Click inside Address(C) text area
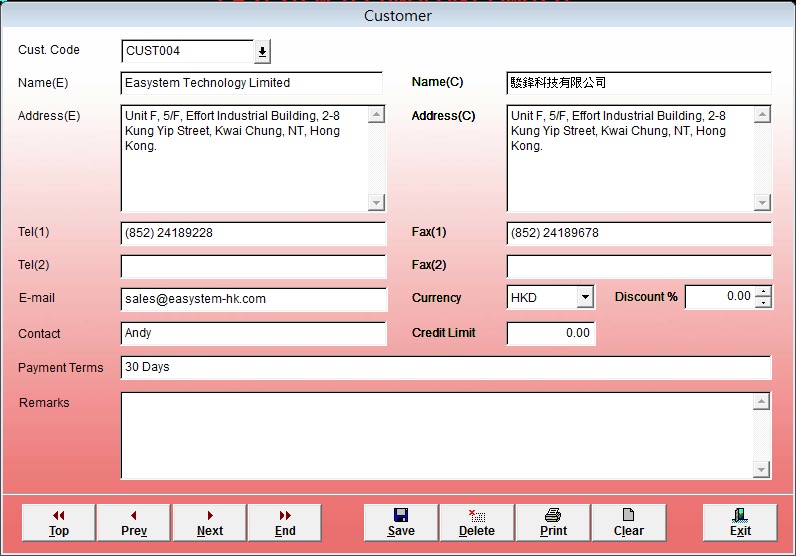Screen dimensions: 796x556 point(631,158)
